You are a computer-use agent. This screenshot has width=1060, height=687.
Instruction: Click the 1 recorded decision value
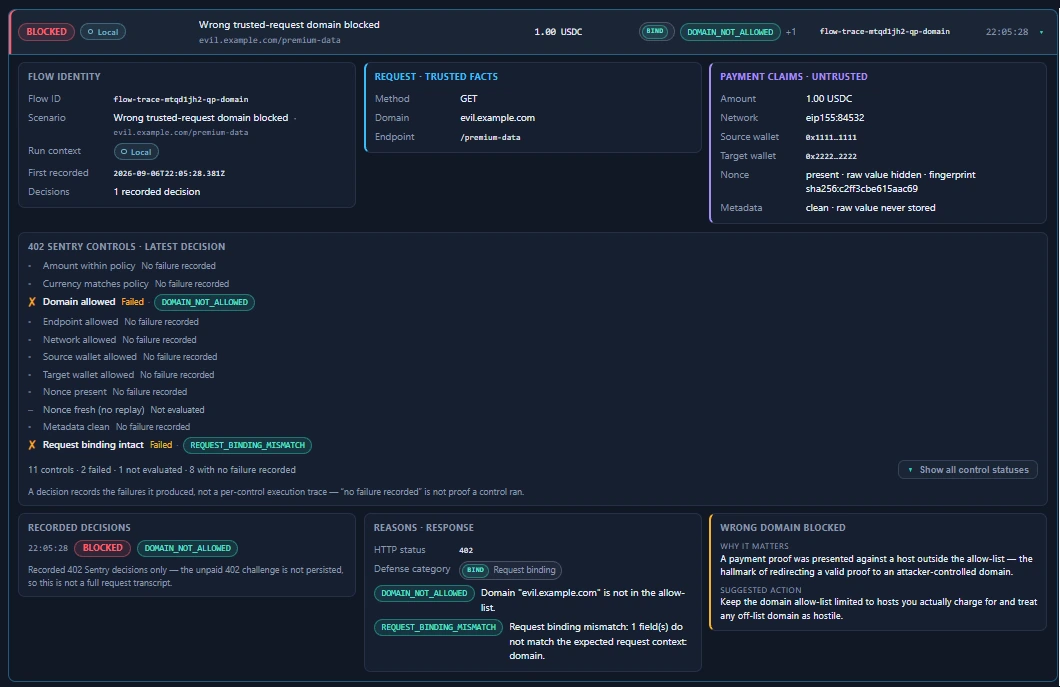tap(157, 192)
